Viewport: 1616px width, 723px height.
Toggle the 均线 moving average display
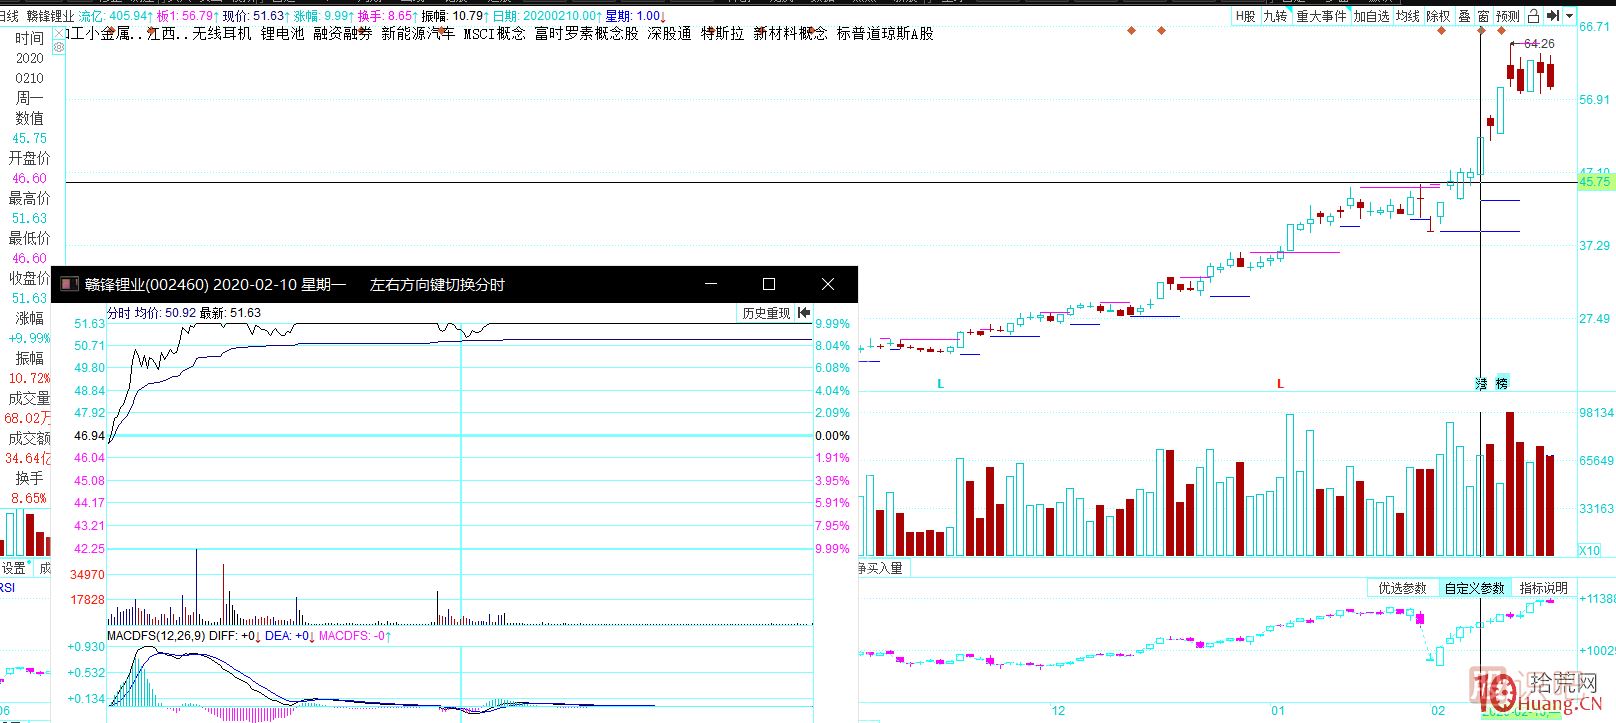point(1408,16)
